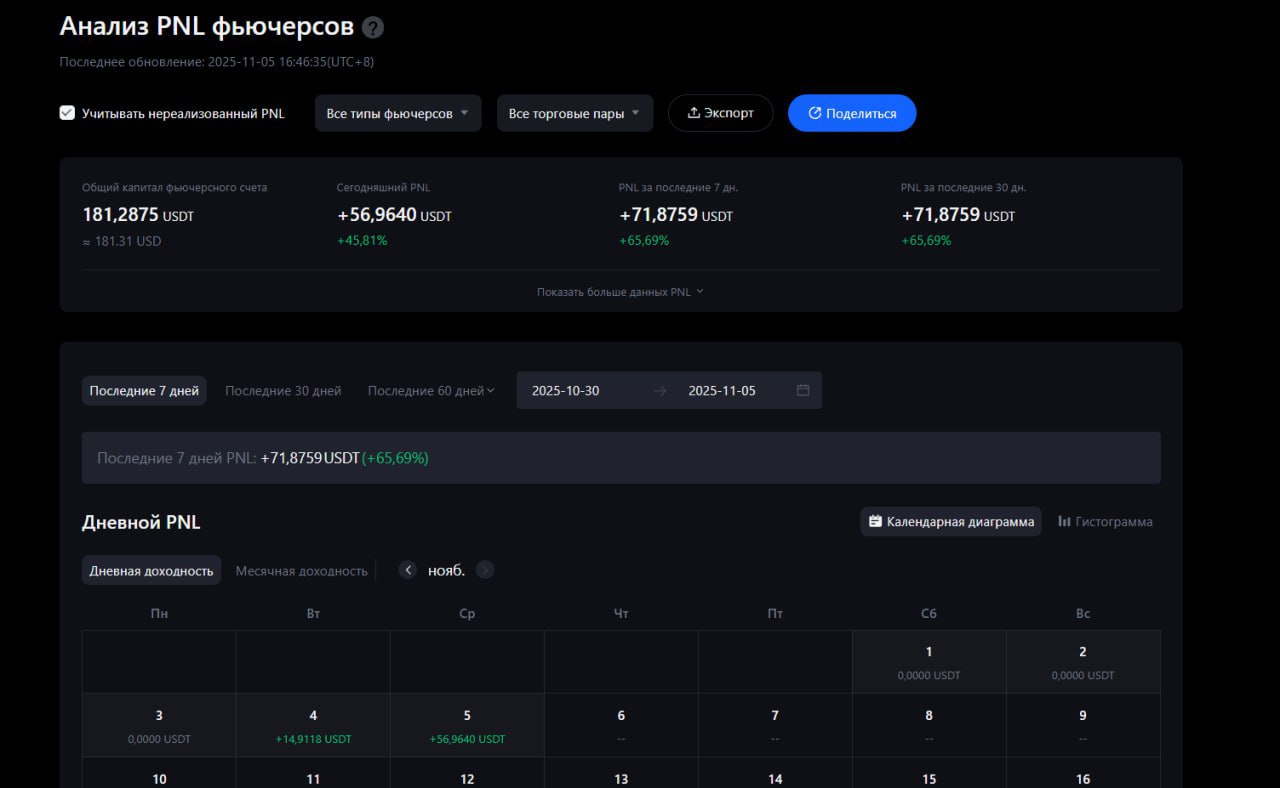Open help icon next to Анализ PNL фьючерсов
The image size is (1280, 788).
pyautogui.click(x=373, y=28)
